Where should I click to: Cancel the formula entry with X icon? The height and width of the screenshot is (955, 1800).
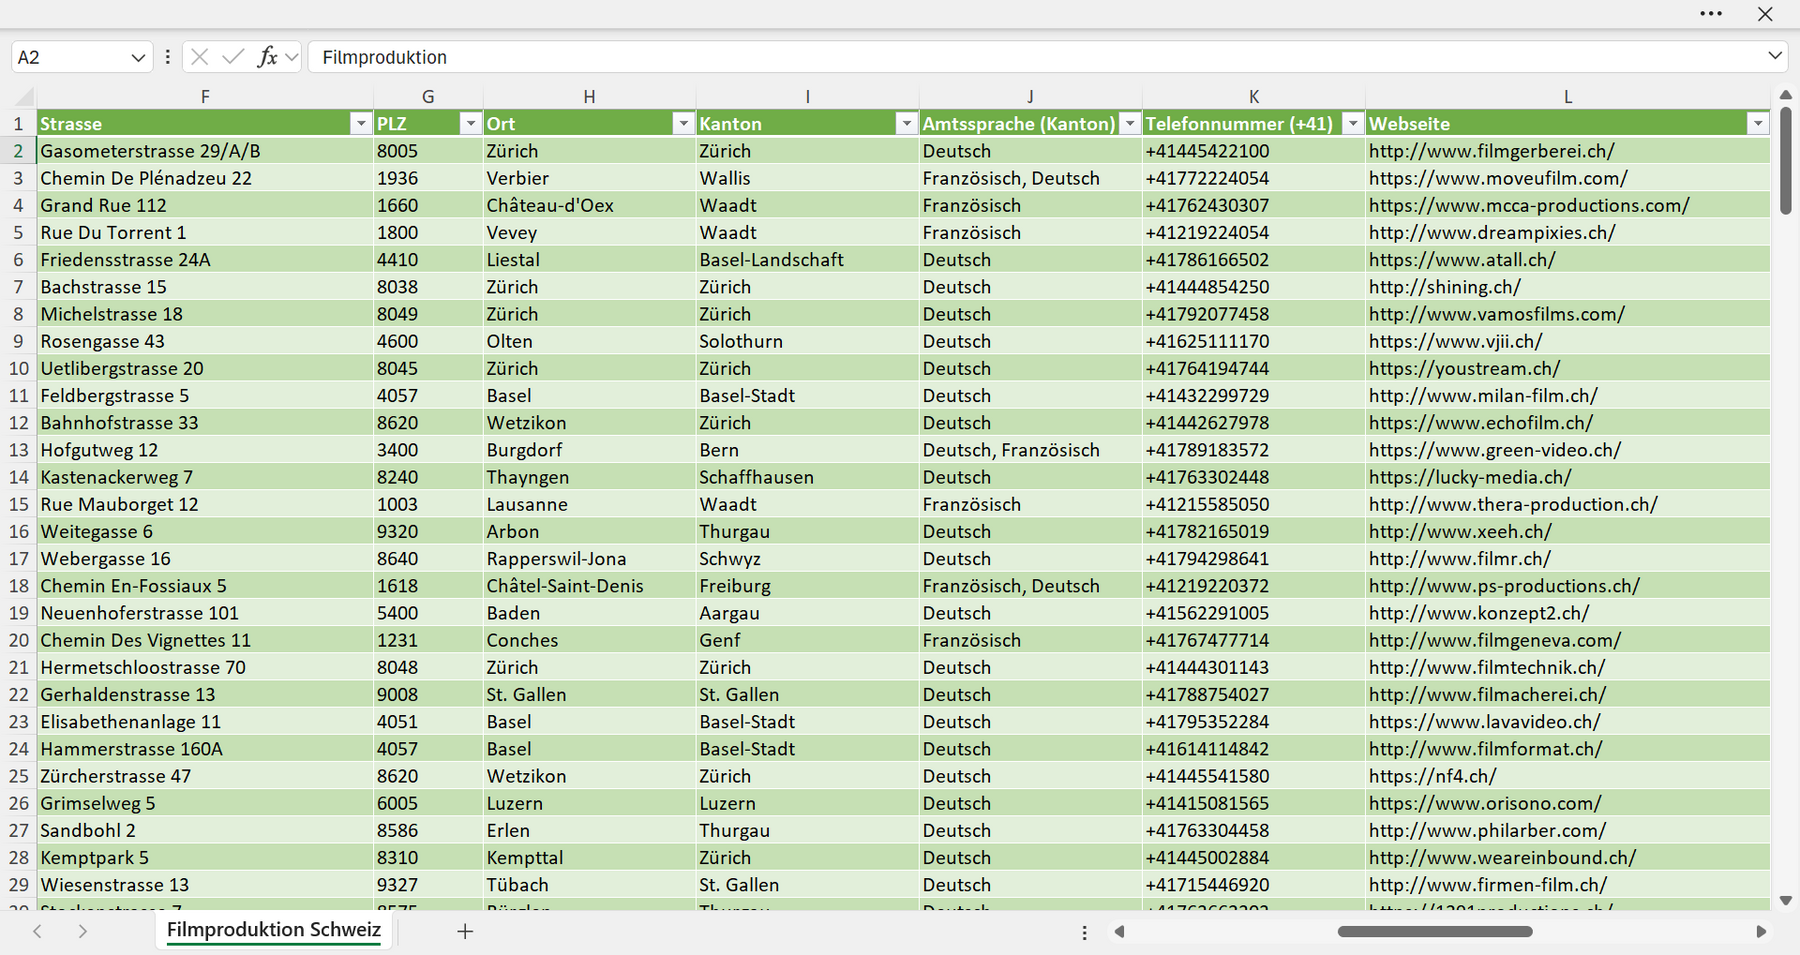(x=200, y=57)
